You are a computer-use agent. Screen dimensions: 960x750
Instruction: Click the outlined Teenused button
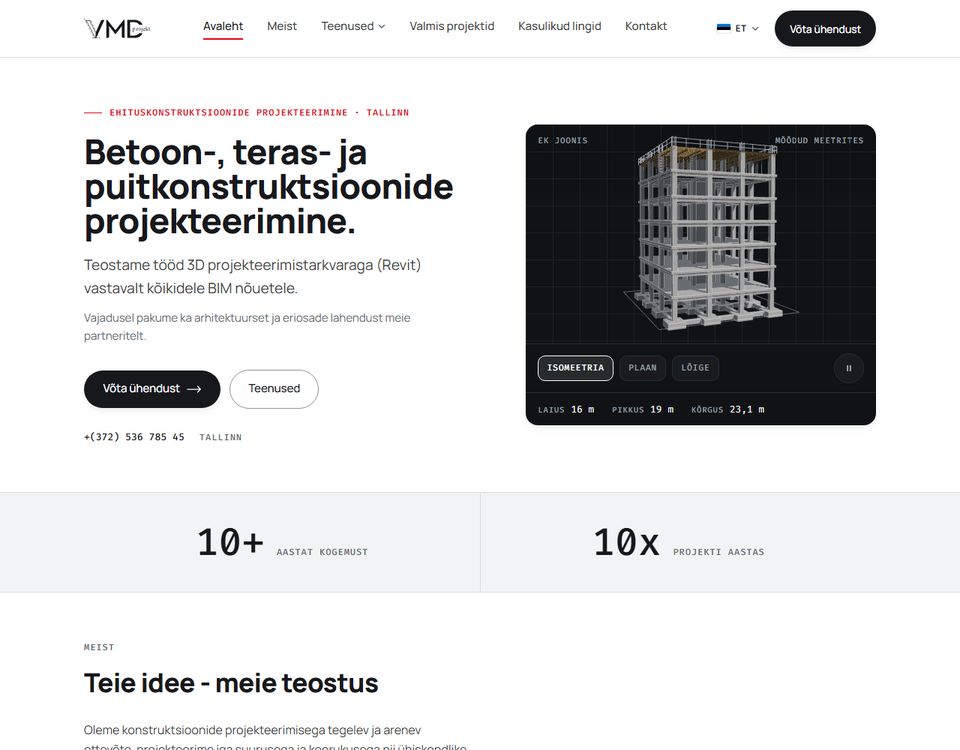tap(274, 389)
